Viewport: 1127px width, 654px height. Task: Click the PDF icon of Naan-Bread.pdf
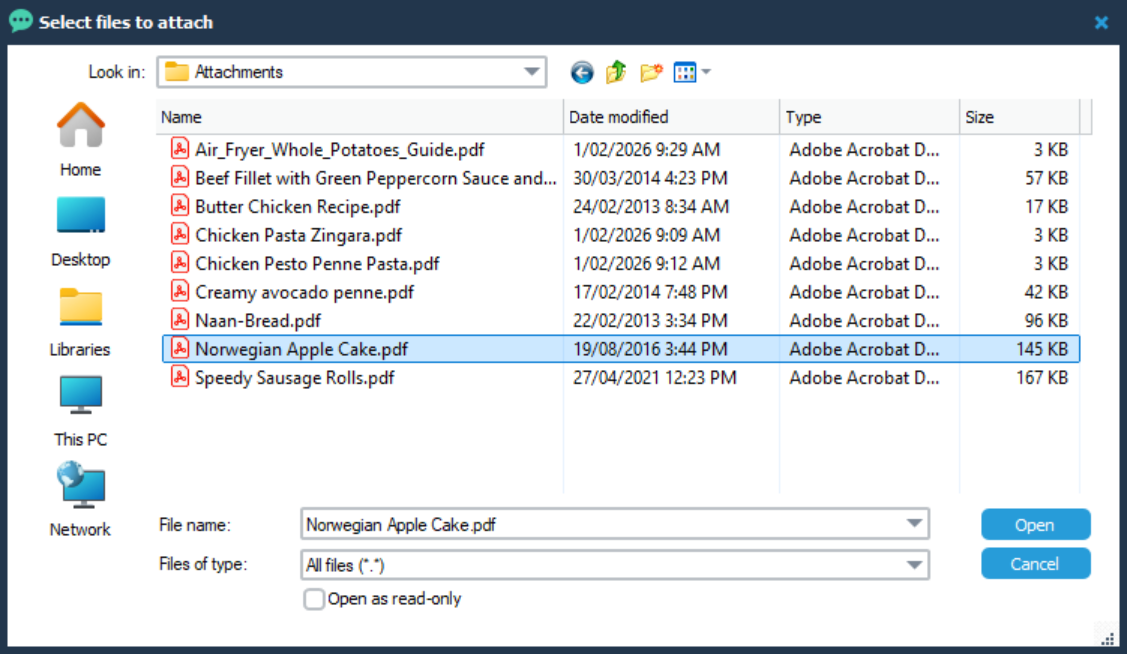pos(180,321)
